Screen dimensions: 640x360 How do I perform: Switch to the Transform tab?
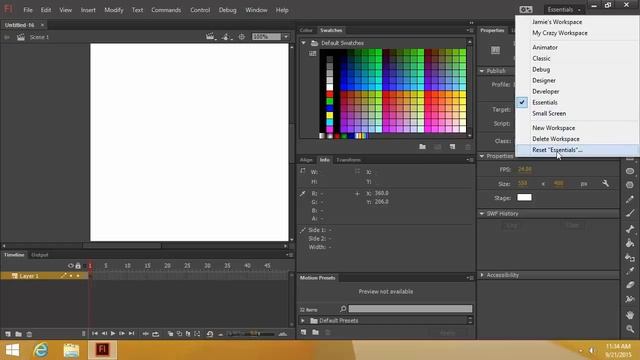pyautogui.click(x=348, y=160)
